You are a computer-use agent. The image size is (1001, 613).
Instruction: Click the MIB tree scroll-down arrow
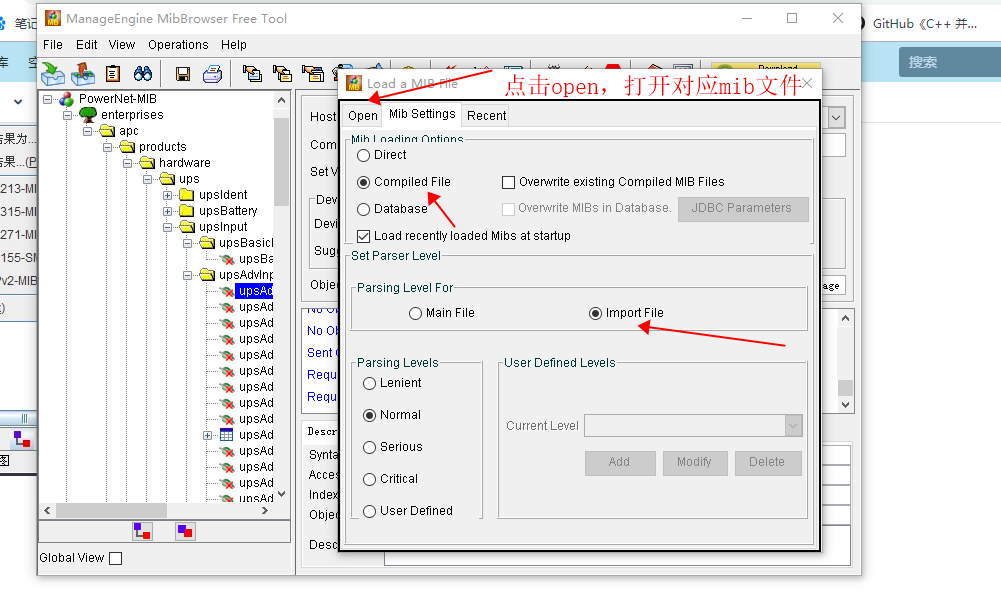[282, 494]
